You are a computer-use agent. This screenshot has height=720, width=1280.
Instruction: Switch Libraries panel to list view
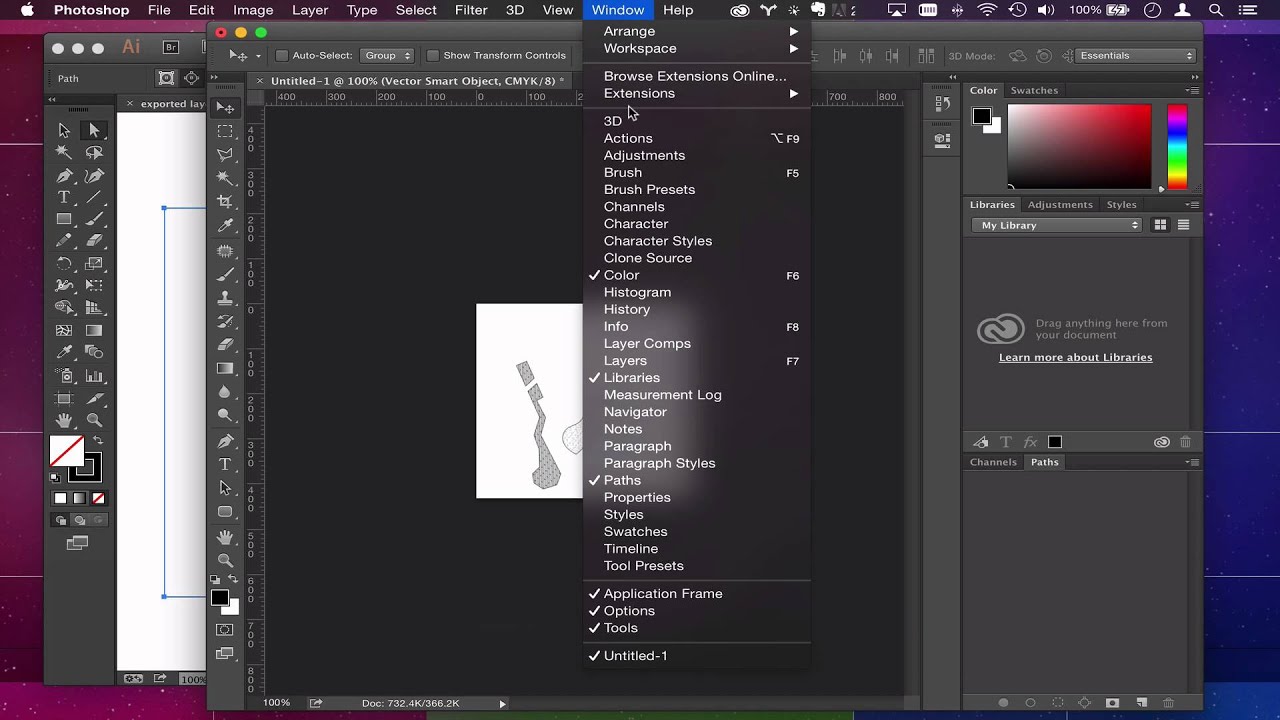(x=1183, y=225)
